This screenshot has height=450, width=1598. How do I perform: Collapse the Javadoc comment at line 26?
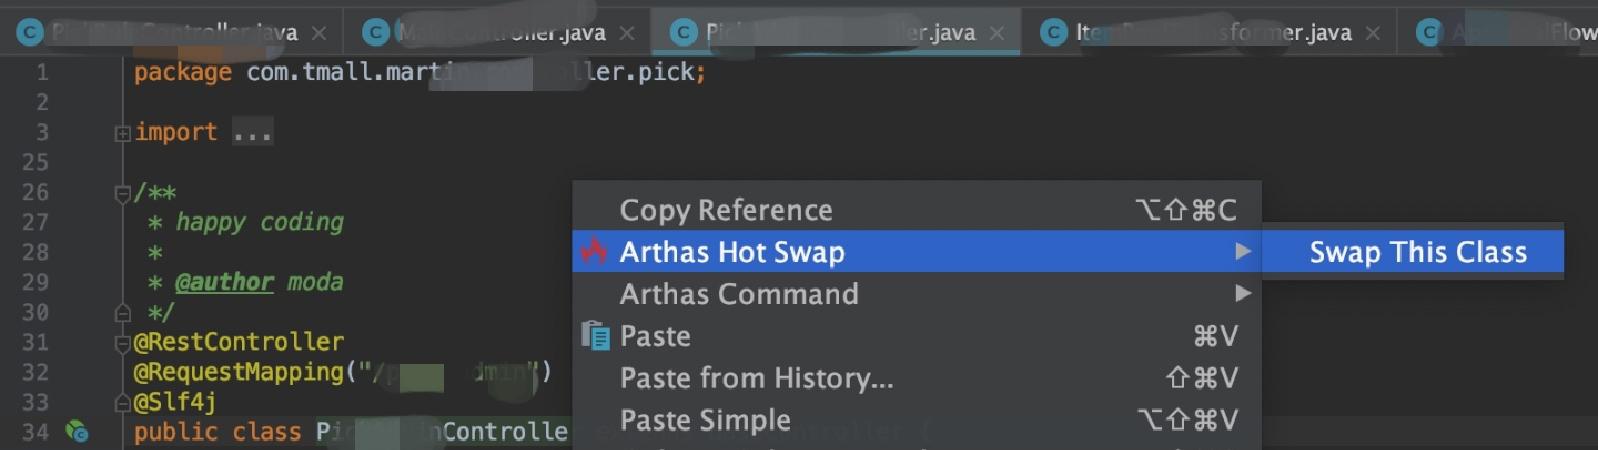click(122, 192)
